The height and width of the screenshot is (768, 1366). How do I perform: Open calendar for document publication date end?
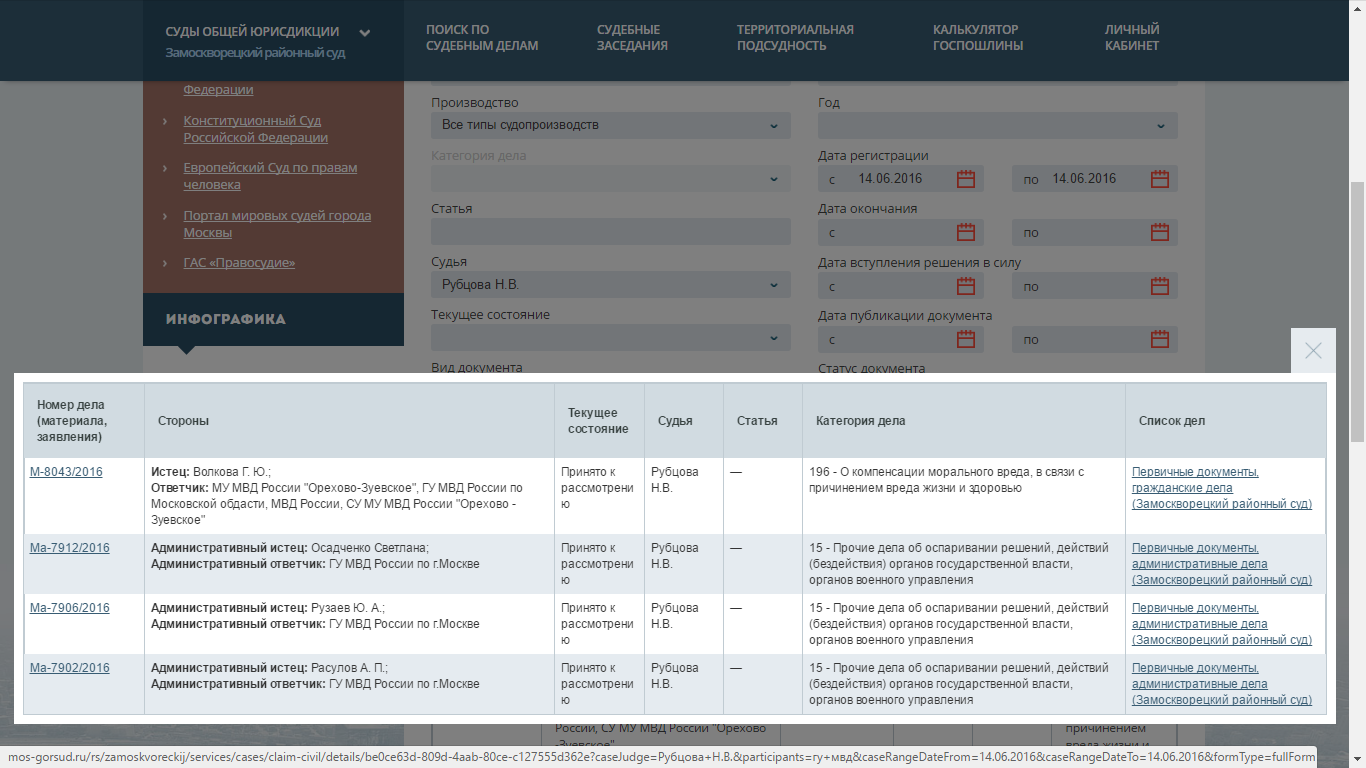click(x=1159, y=339)
